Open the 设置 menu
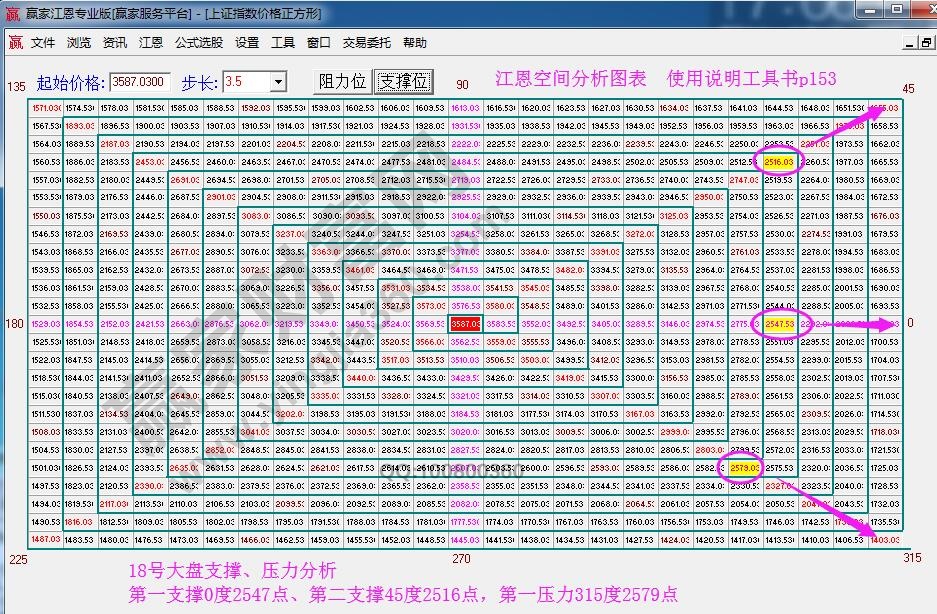Image resolution: width=937 pixels, height=614 pixels. pyautogui.click(x=250, y=42)
